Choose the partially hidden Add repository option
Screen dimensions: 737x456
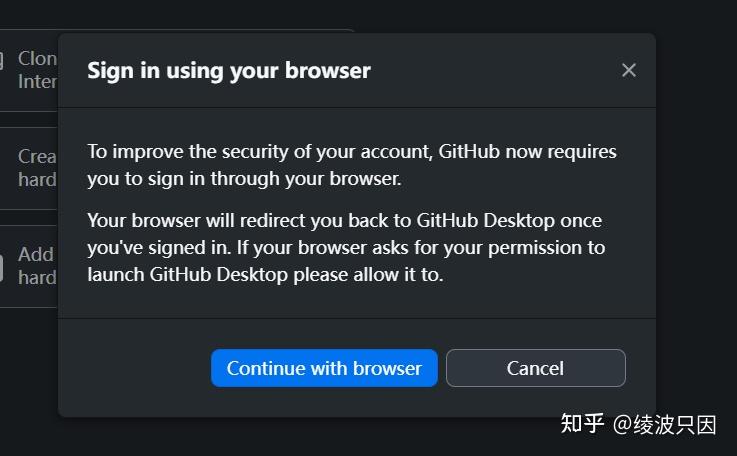[x=29, y=266]
